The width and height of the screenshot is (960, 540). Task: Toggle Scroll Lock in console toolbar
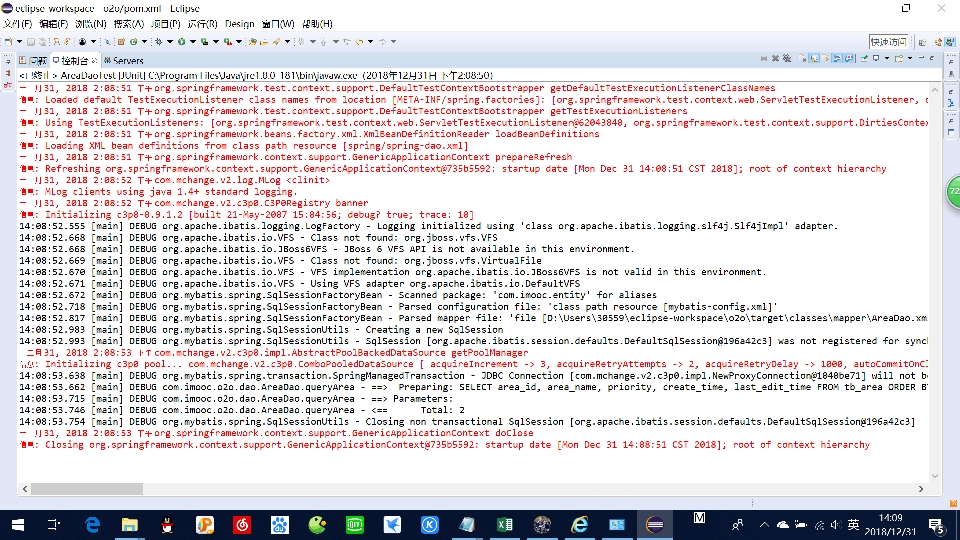814,58
